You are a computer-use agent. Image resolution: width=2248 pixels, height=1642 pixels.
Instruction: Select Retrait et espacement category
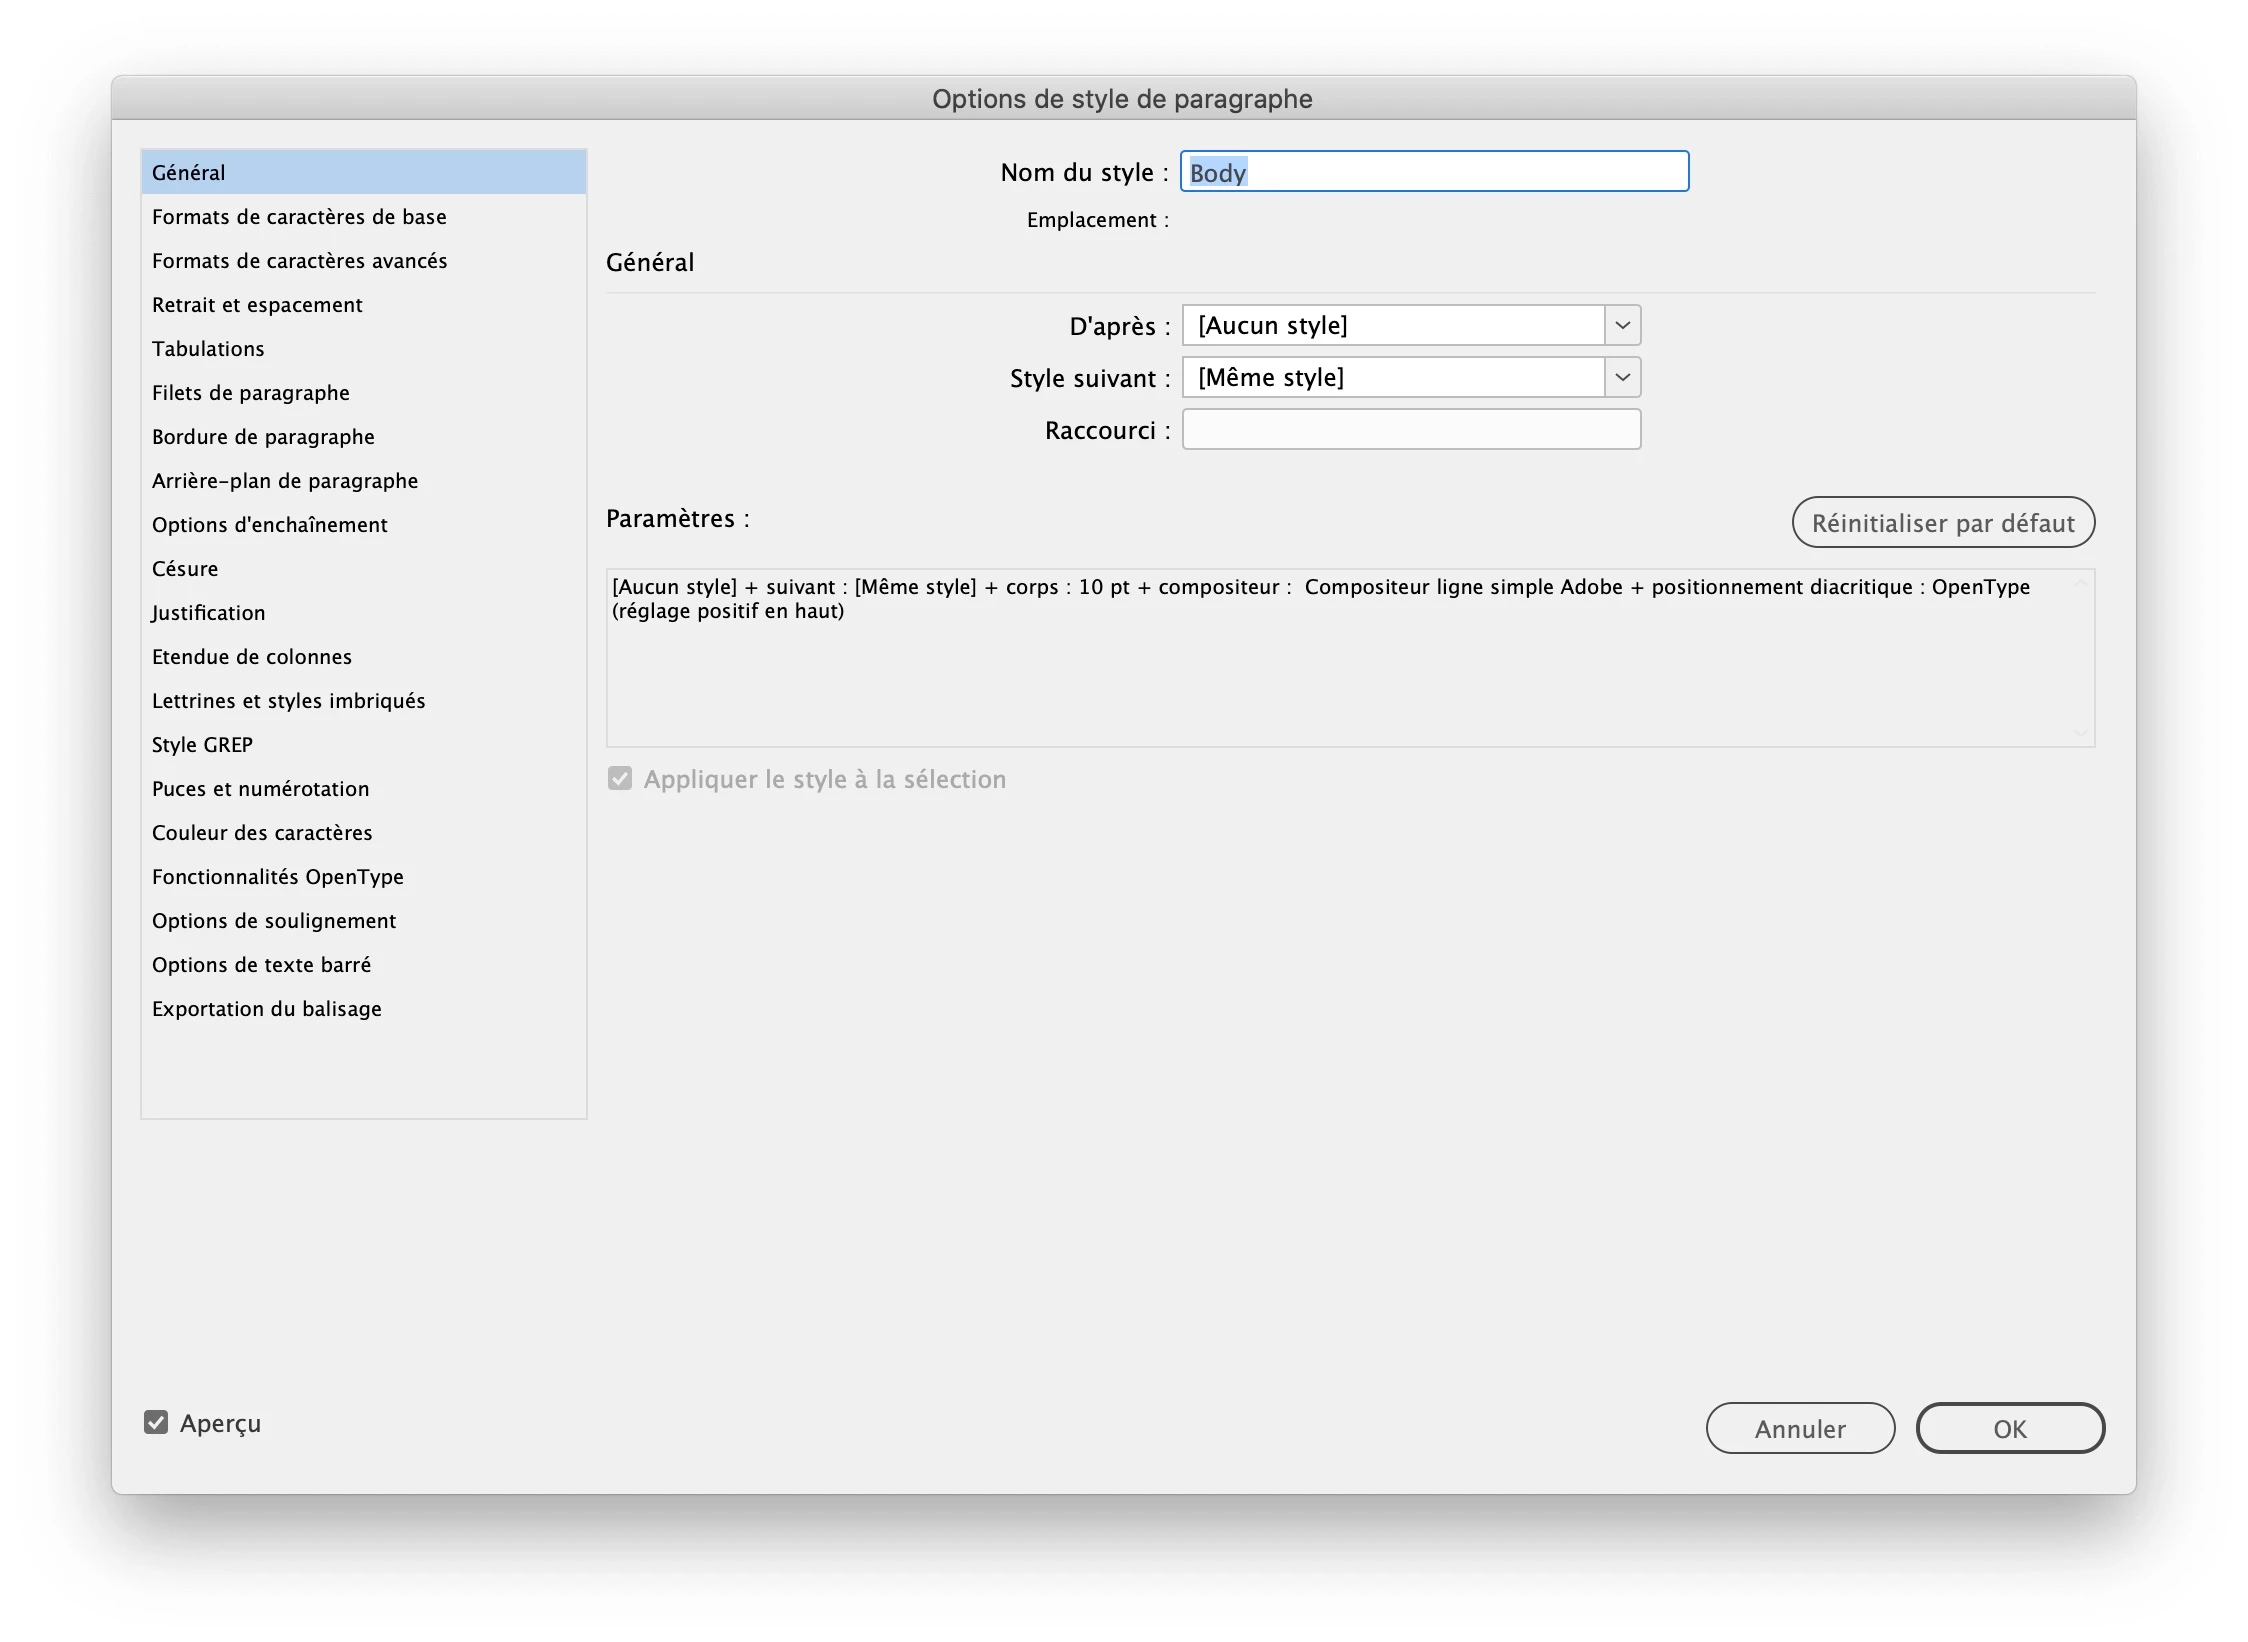(257, 305)
